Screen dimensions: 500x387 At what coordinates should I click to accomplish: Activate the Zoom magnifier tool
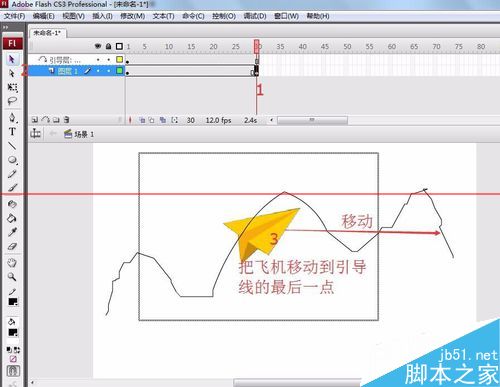click(12, 277)
